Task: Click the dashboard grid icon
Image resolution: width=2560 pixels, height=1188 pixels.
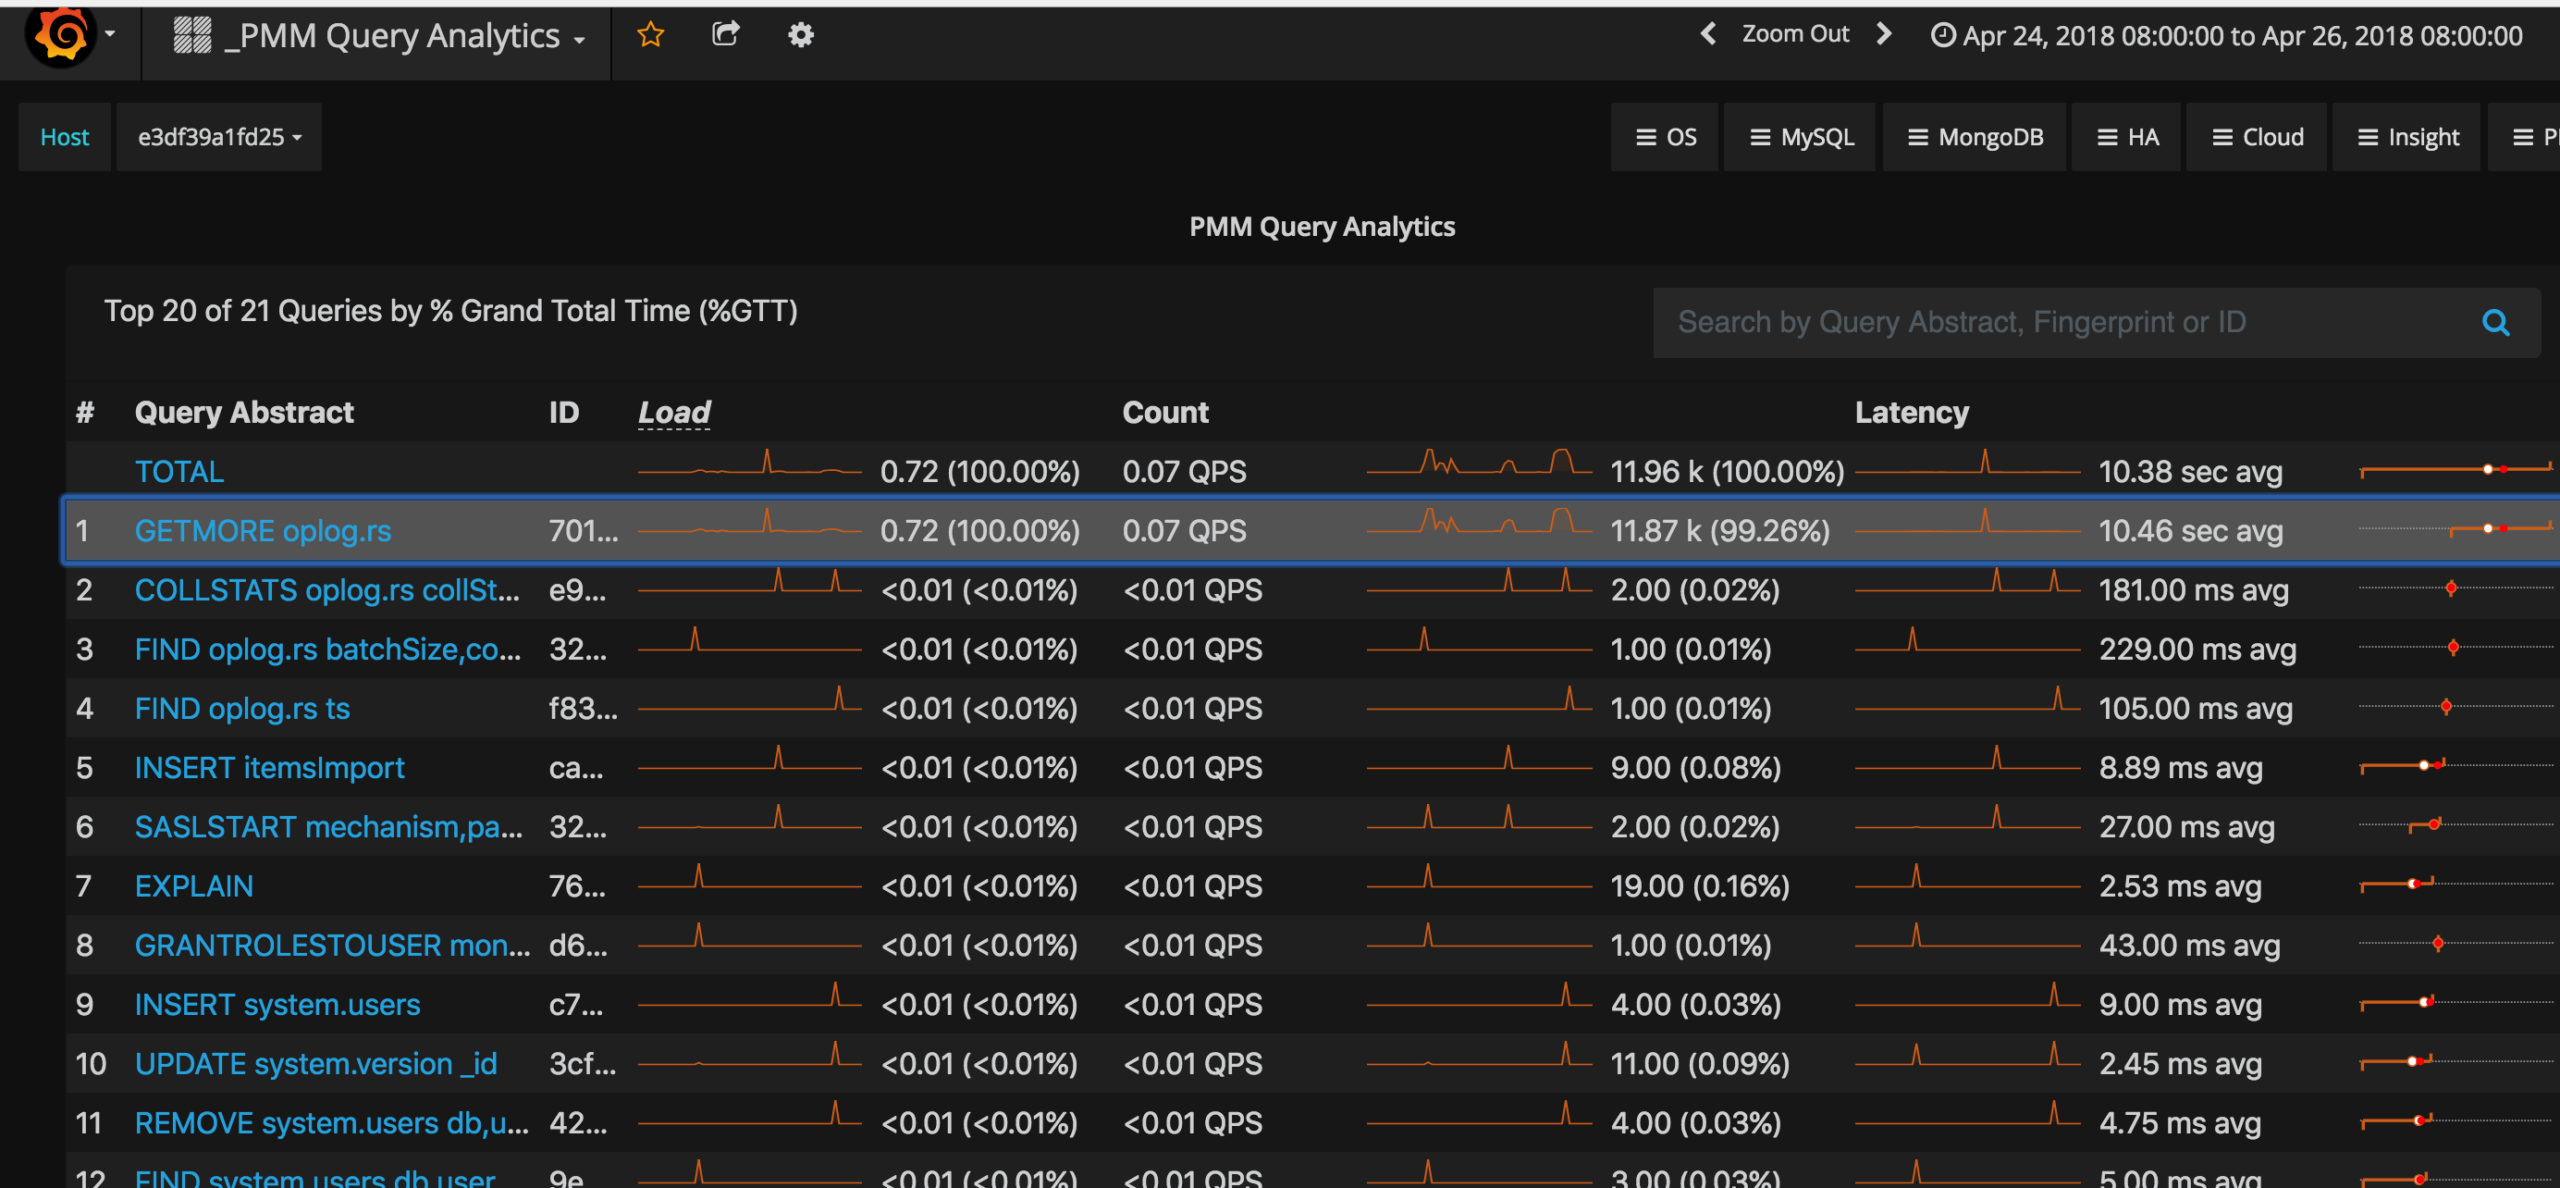Action: tap(192, 36)
